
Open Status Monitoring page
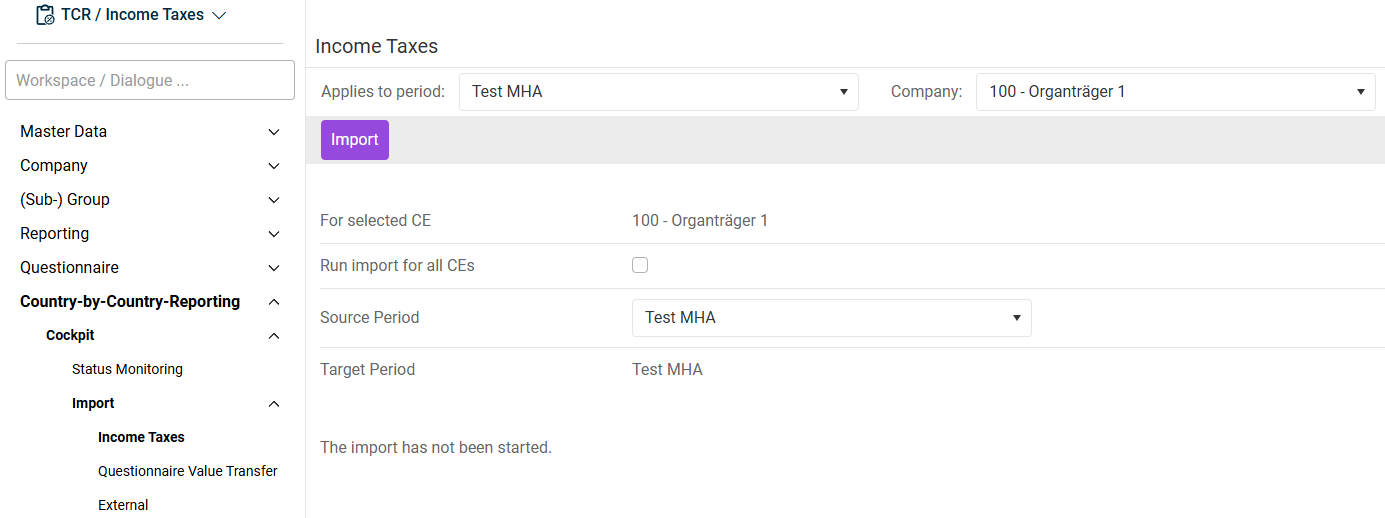127,369
